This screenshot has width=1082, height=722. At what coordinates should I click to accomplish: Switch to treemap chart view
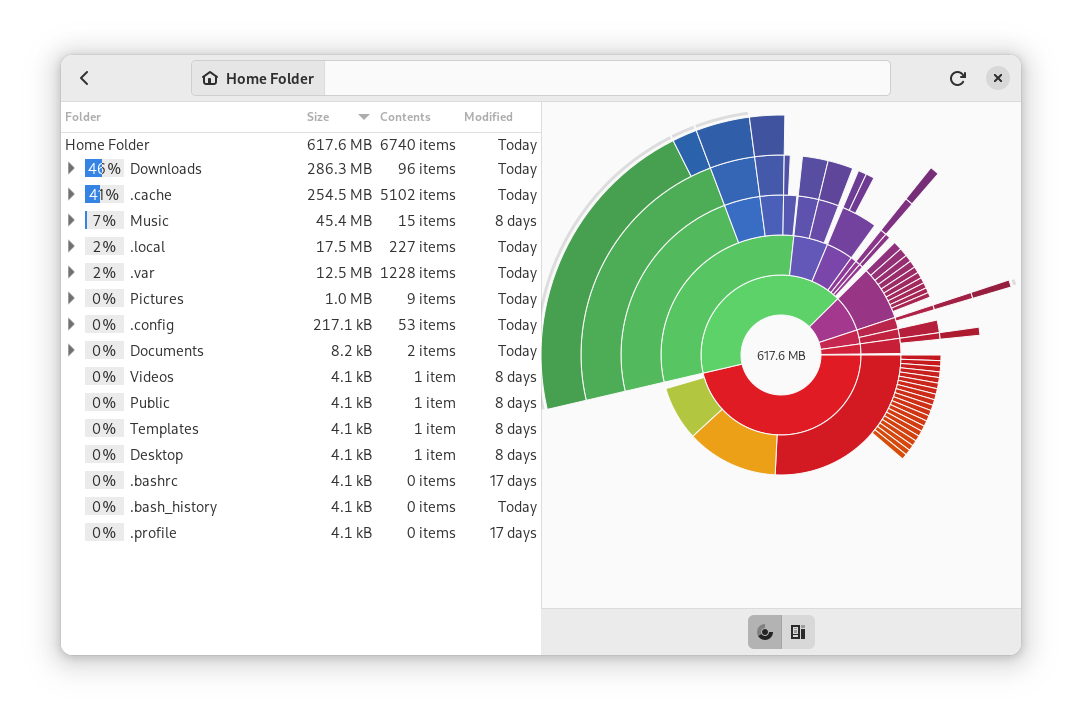click(x=798, y=632)
